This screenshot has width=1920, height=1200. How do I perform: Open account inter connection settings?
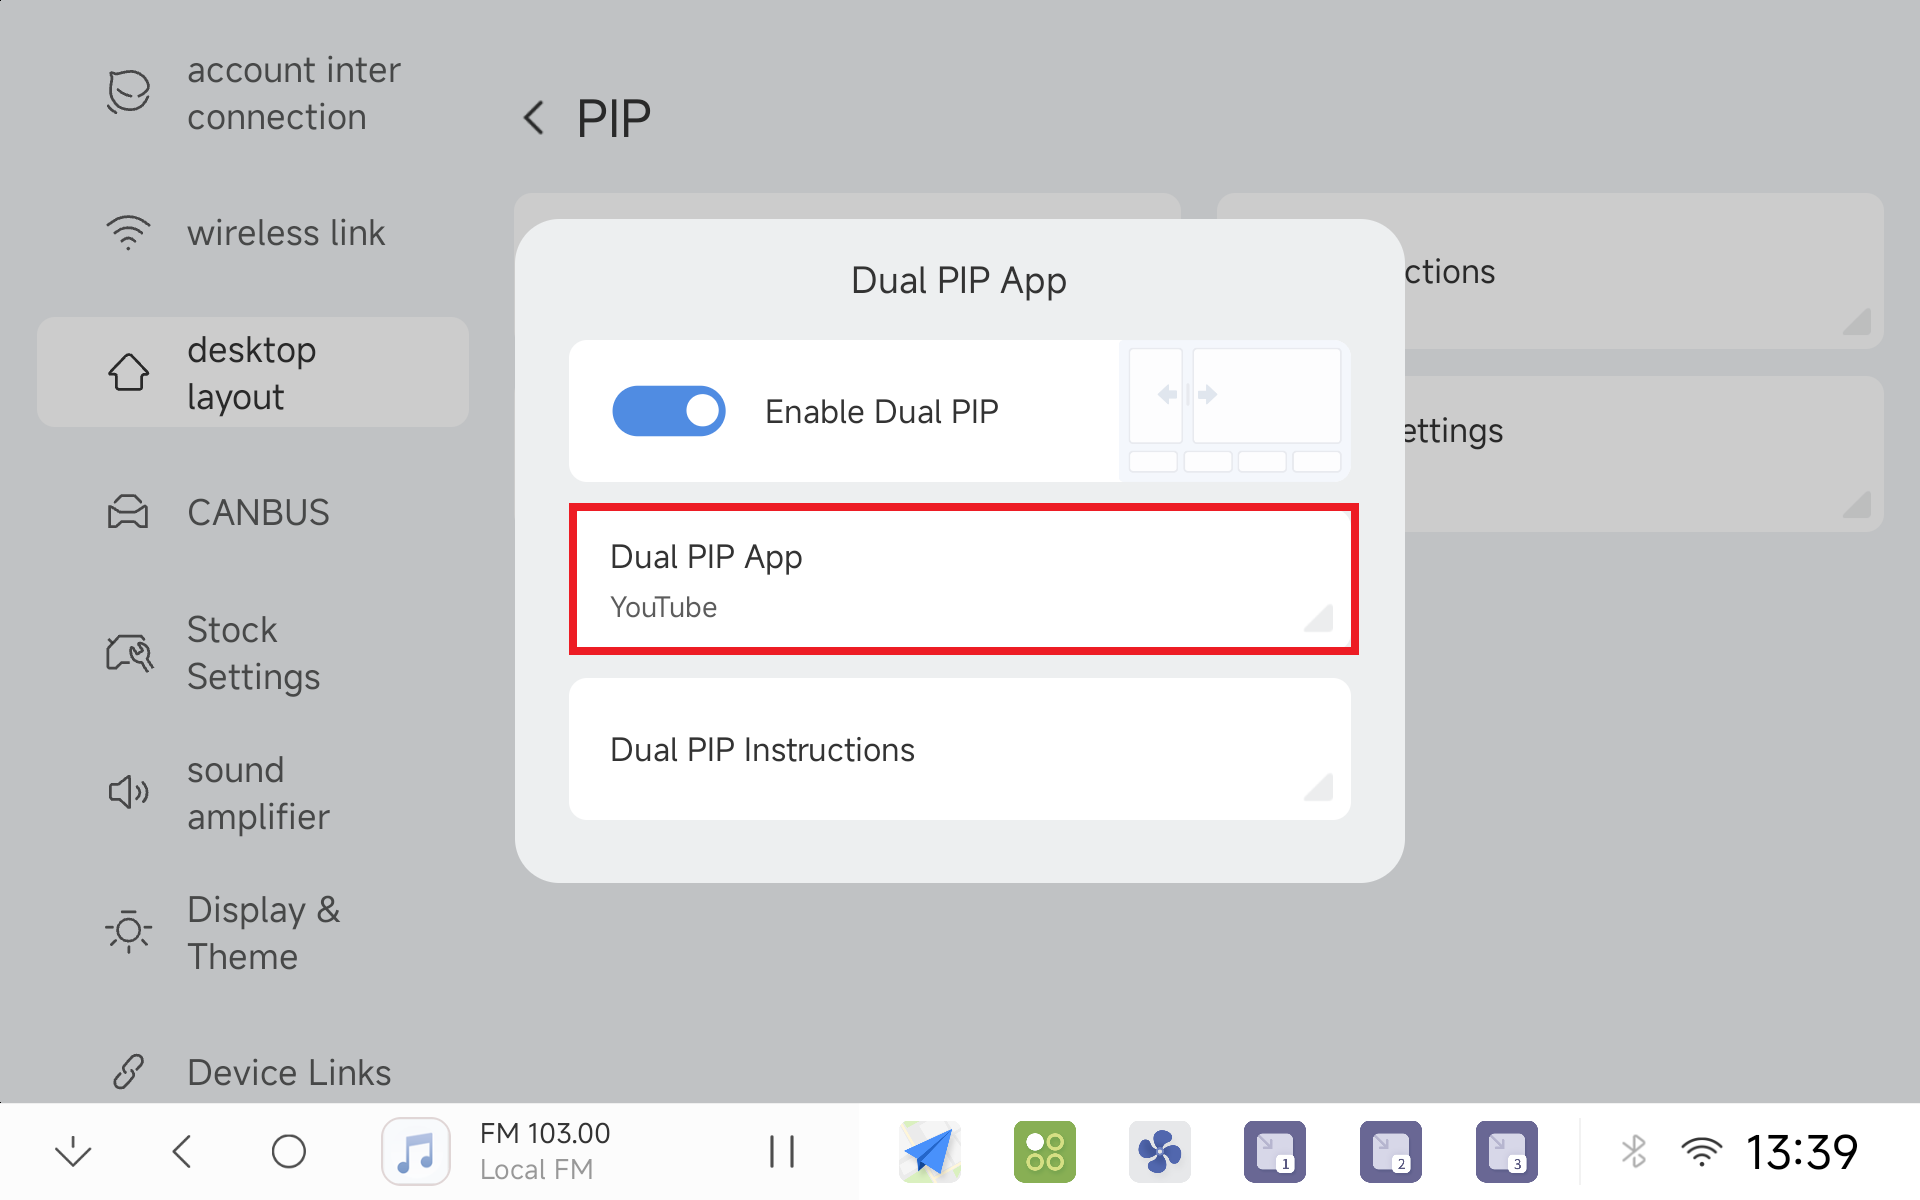(x=253, y=93)
